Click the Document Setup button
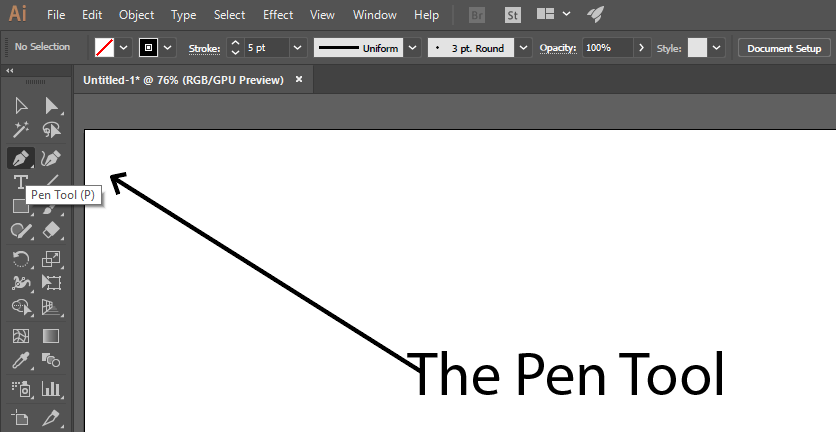Viewport: 836px width, 432px height. (784, 48)
